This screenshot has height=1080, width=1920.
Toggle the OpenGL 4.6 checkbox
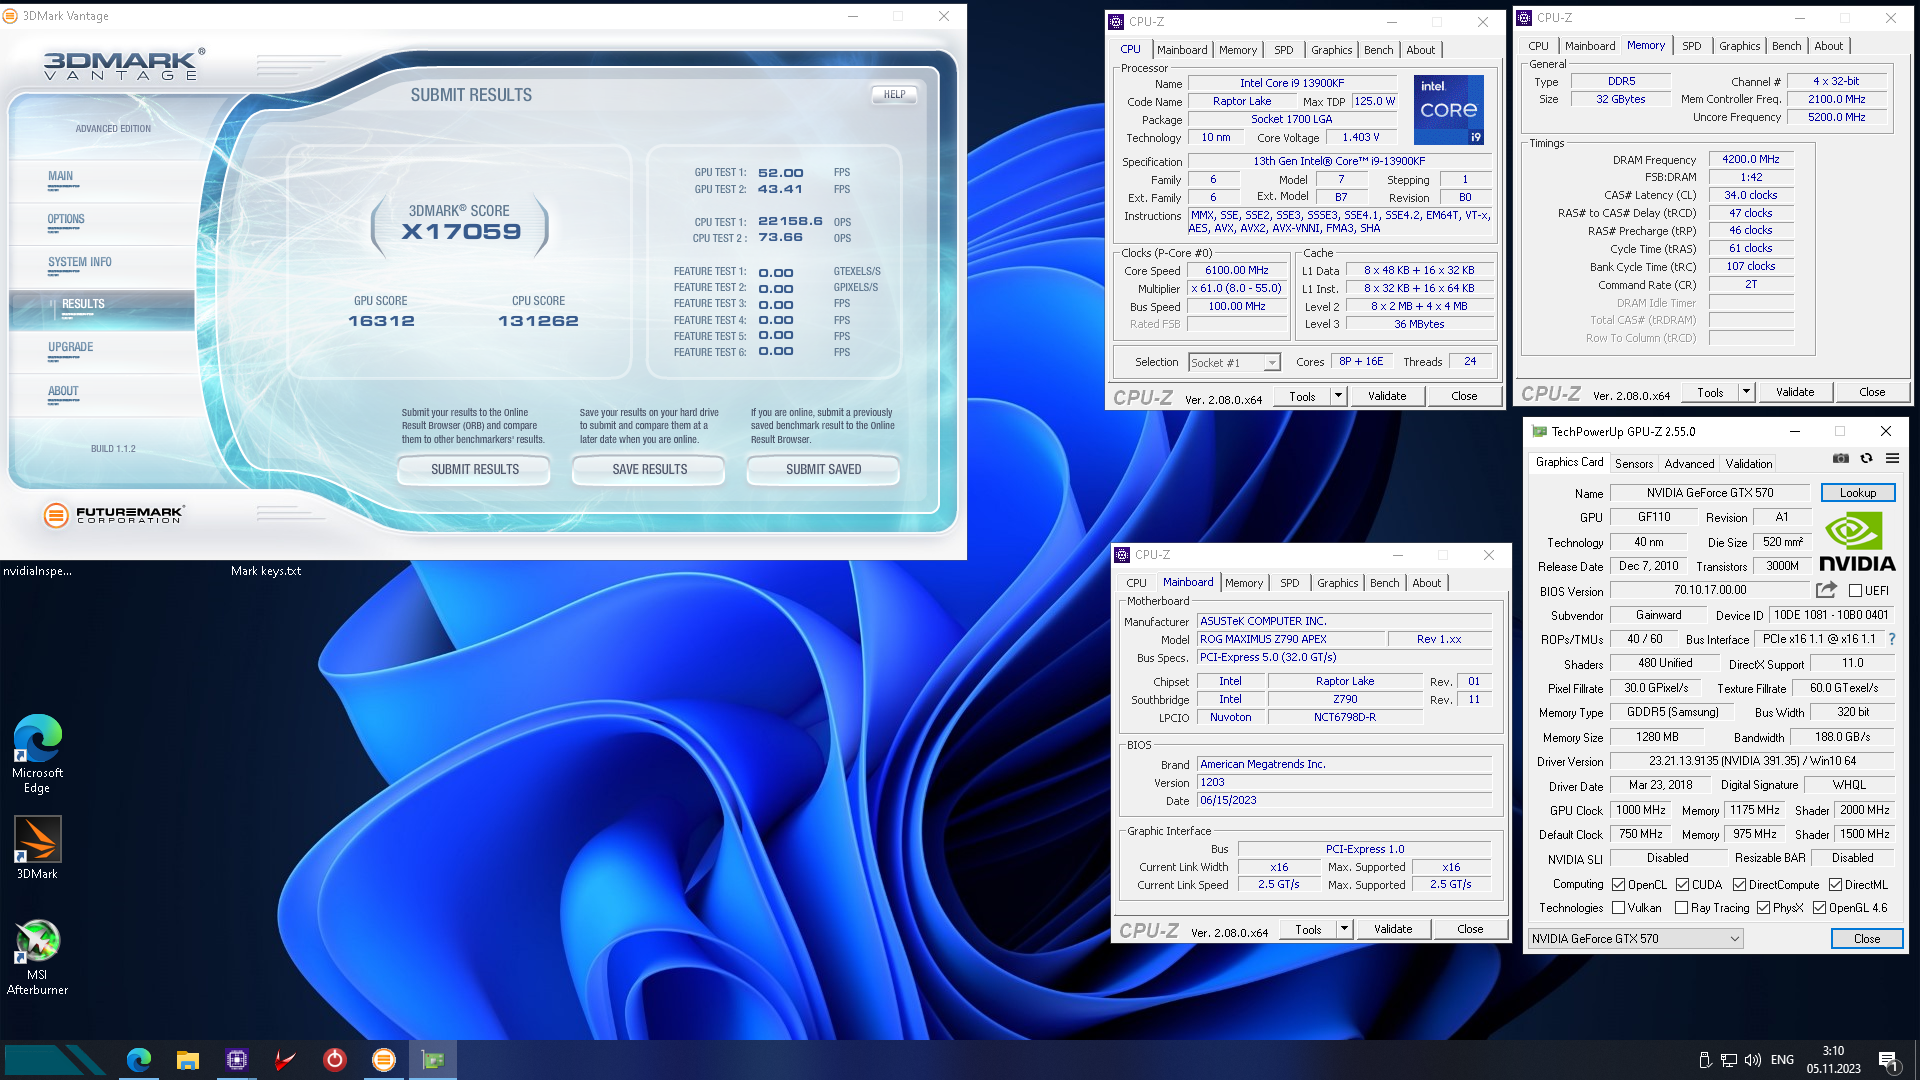(x=1819, y=908)
